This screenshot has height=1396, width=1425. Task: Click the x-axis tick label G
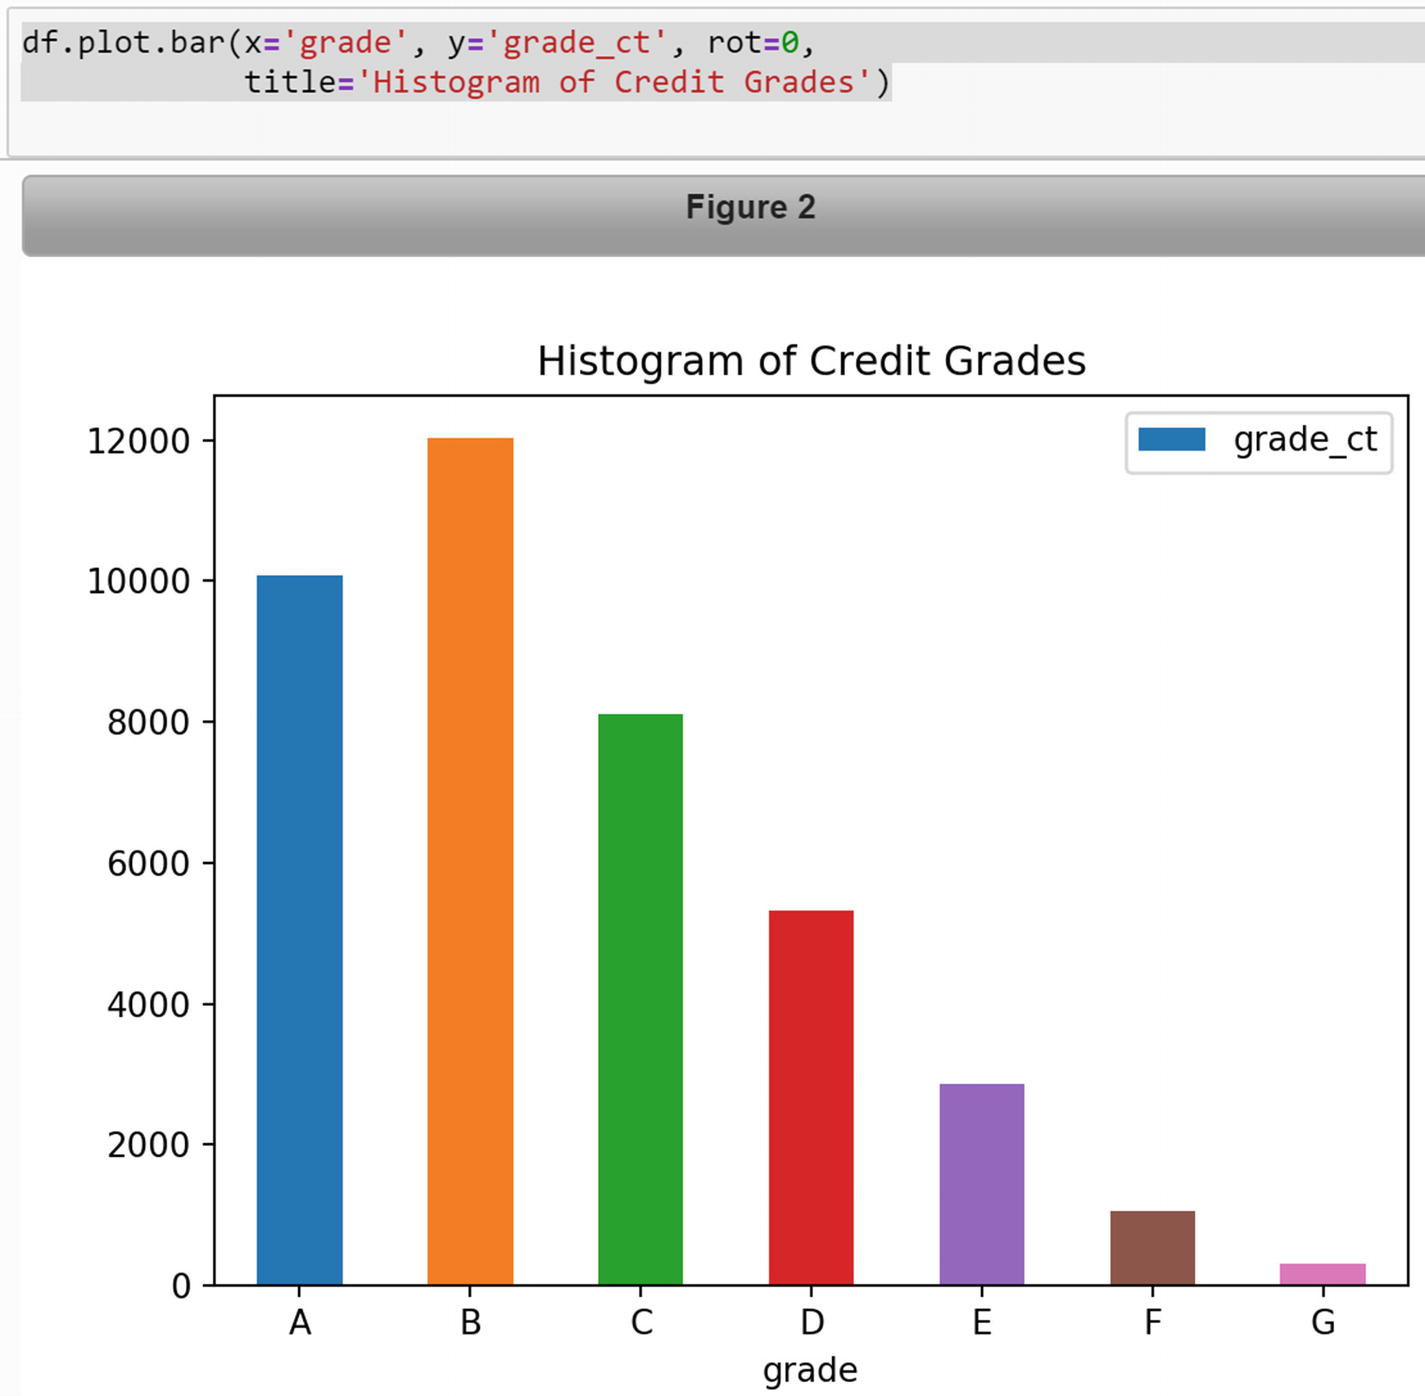point(1323,1323)
